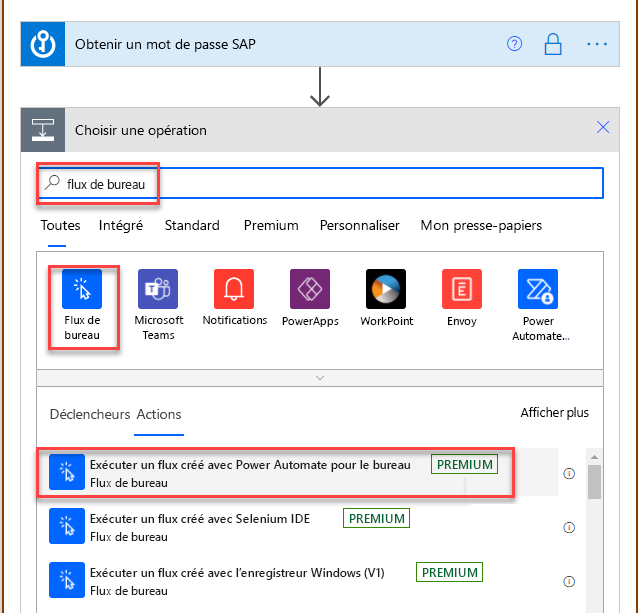Select the Flux de bureau connector

tap(82, 305)
